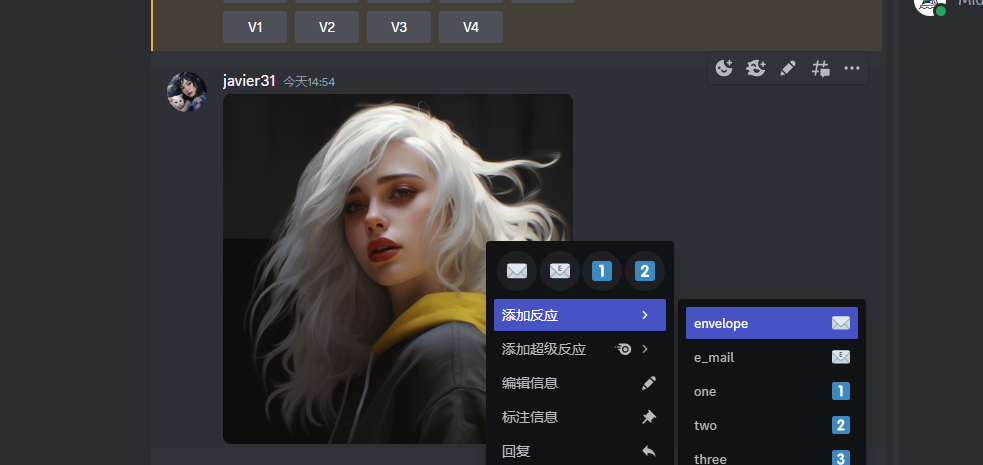The image size is (983, 465).
Task: Pick e_mail from the reaction submenu
Action: pyautogui.click(x=772, y=357)
